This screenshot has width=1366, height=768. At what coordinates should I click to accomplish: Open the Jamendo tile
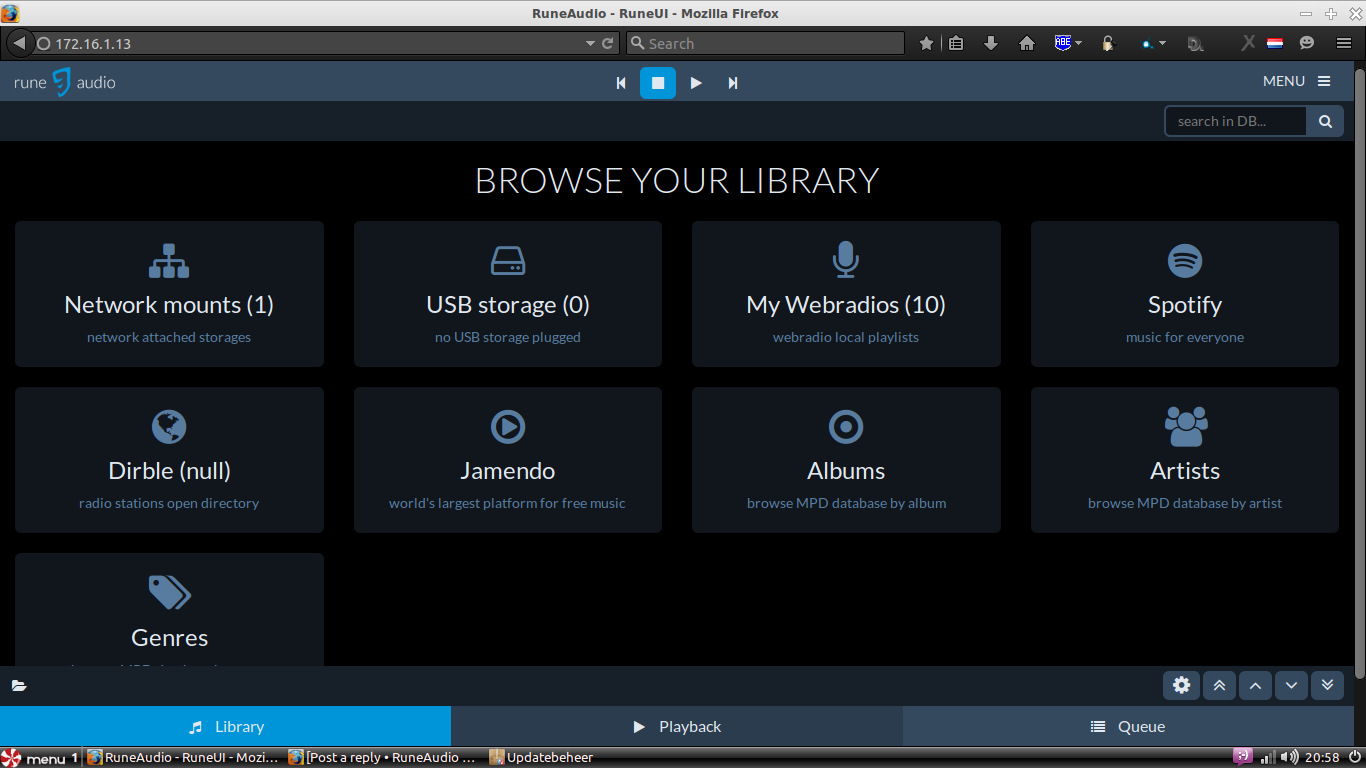508,460
